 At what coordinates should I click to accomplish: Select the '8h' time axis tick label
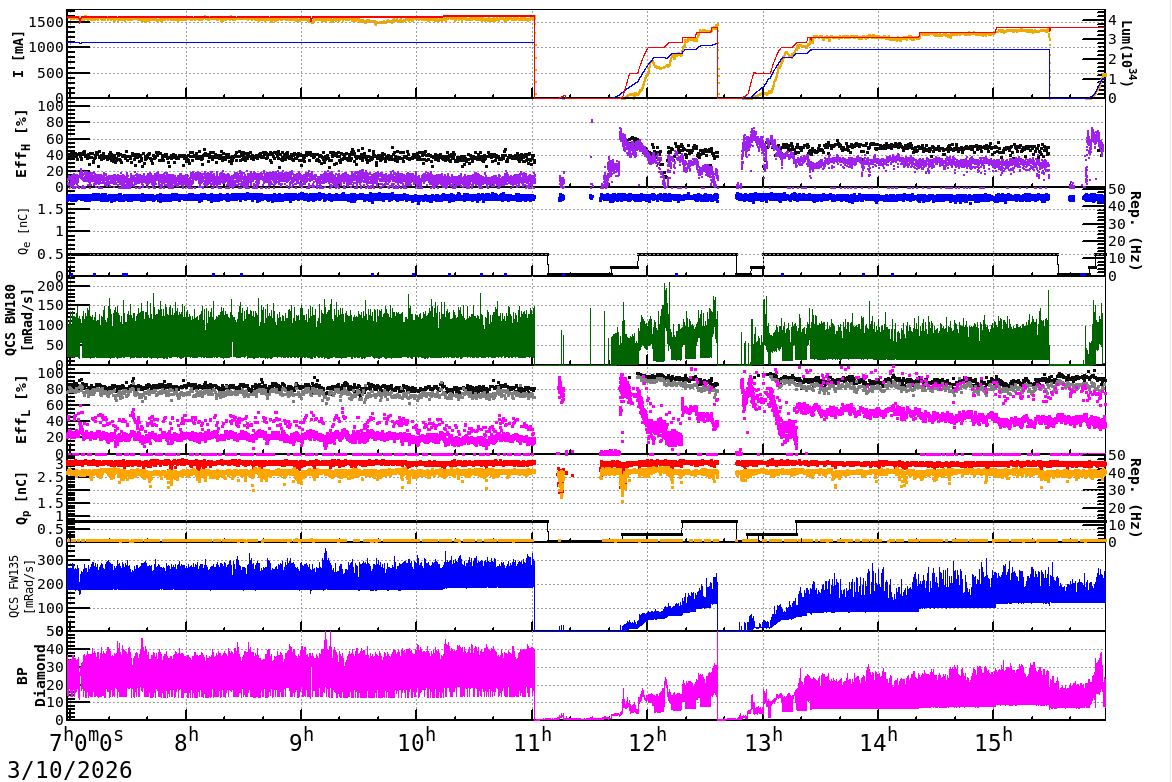pos(186,741)
